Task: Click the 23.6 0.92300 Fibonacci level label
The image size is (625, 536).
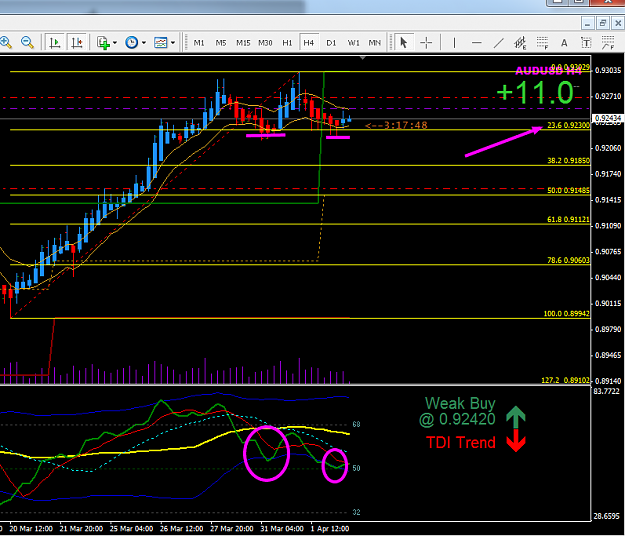Action: [568, 125]
